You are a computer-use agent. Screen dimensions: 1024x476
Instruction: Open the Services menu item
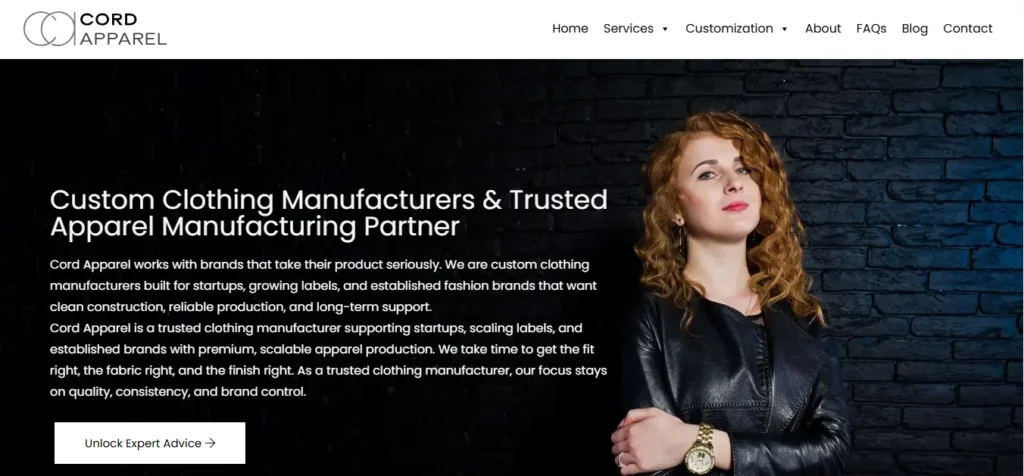pos(628,29)
